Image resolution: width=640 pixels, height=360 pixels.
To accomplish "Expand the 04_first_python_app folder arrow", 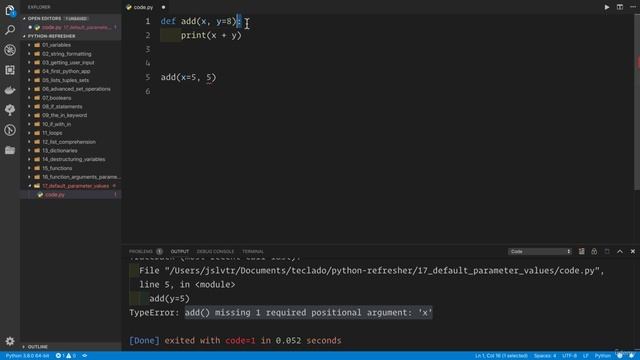I will [x=29, y=71].
